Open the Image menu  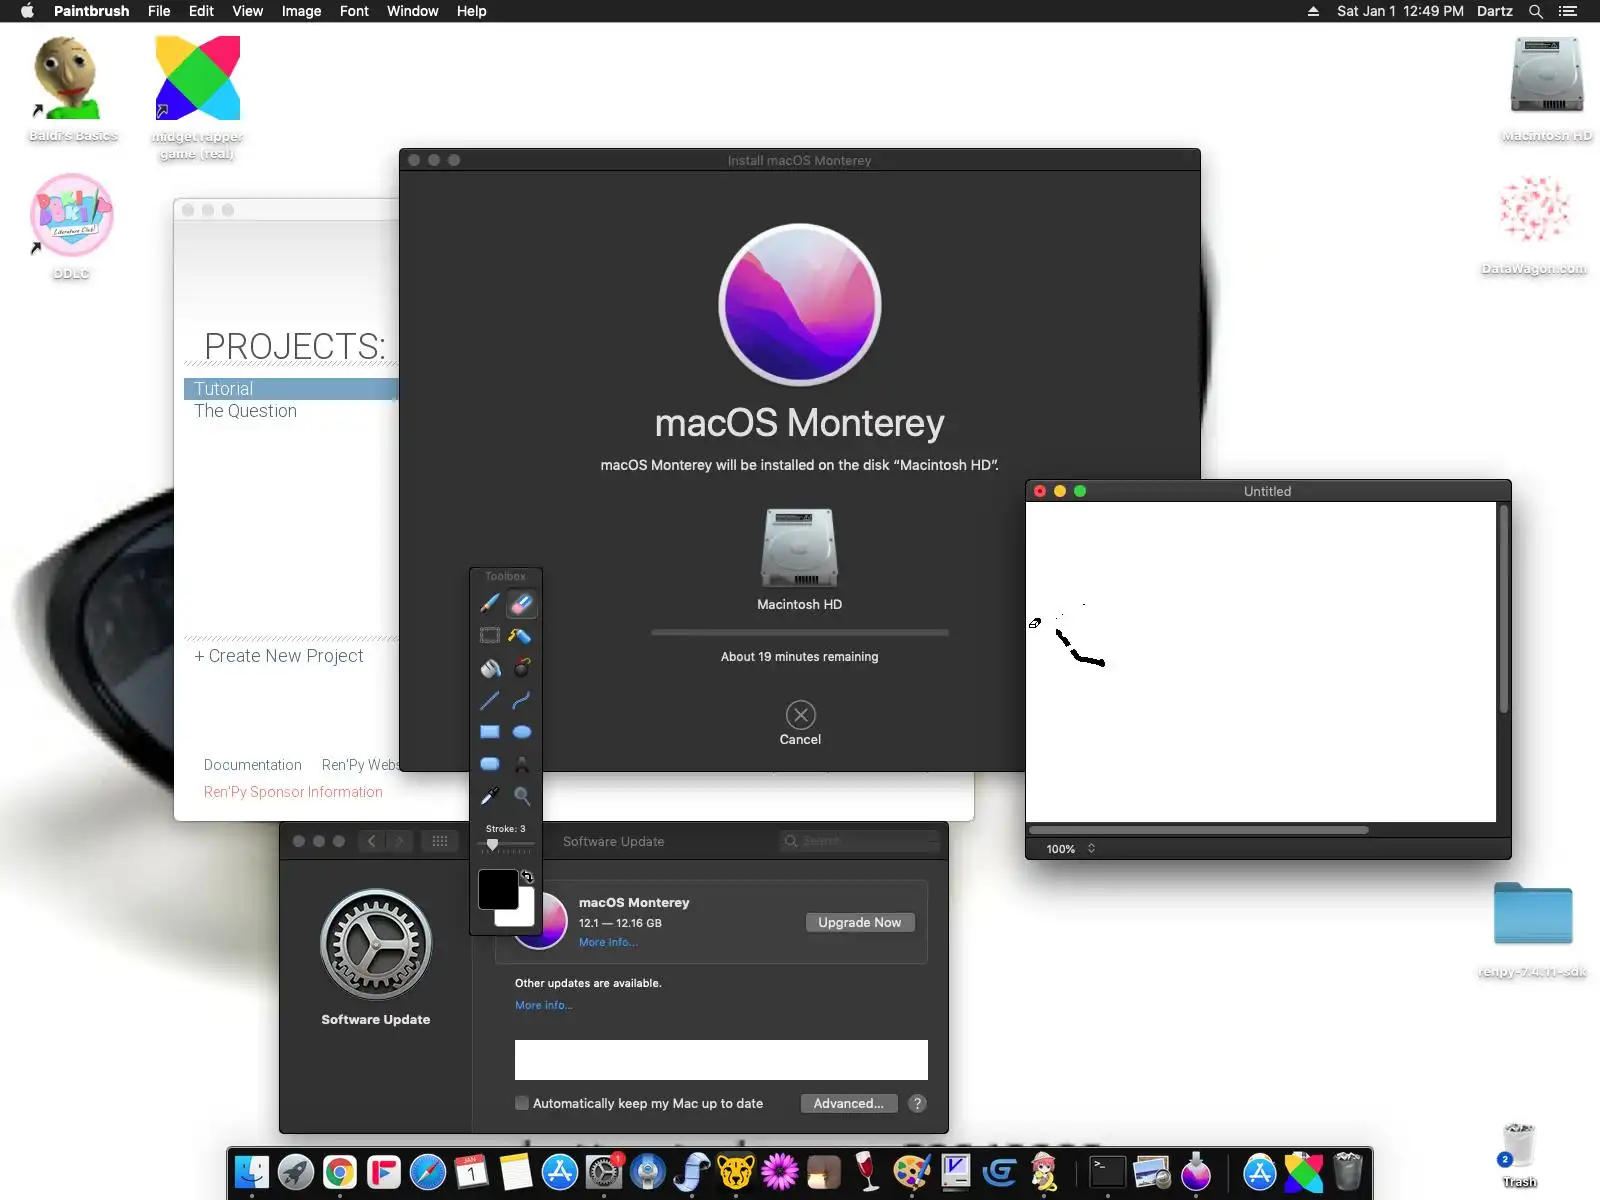301,11
